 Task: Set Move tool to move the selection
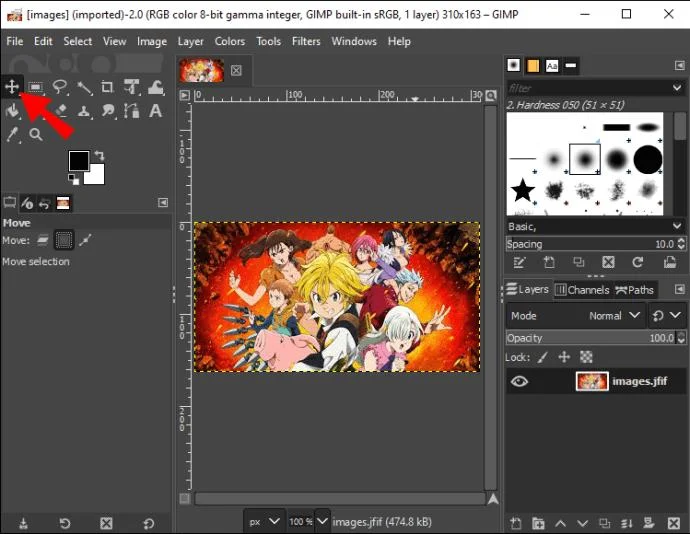pyautogui.click(x=64, y=240)
